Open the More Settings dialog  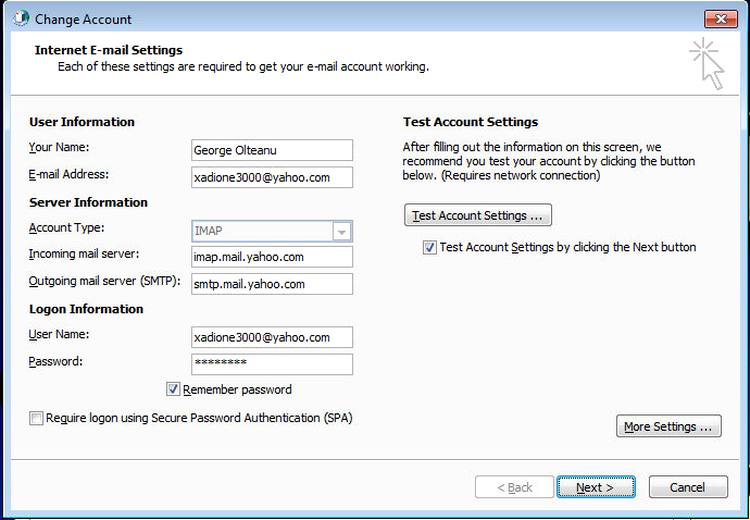pos(668,426)
